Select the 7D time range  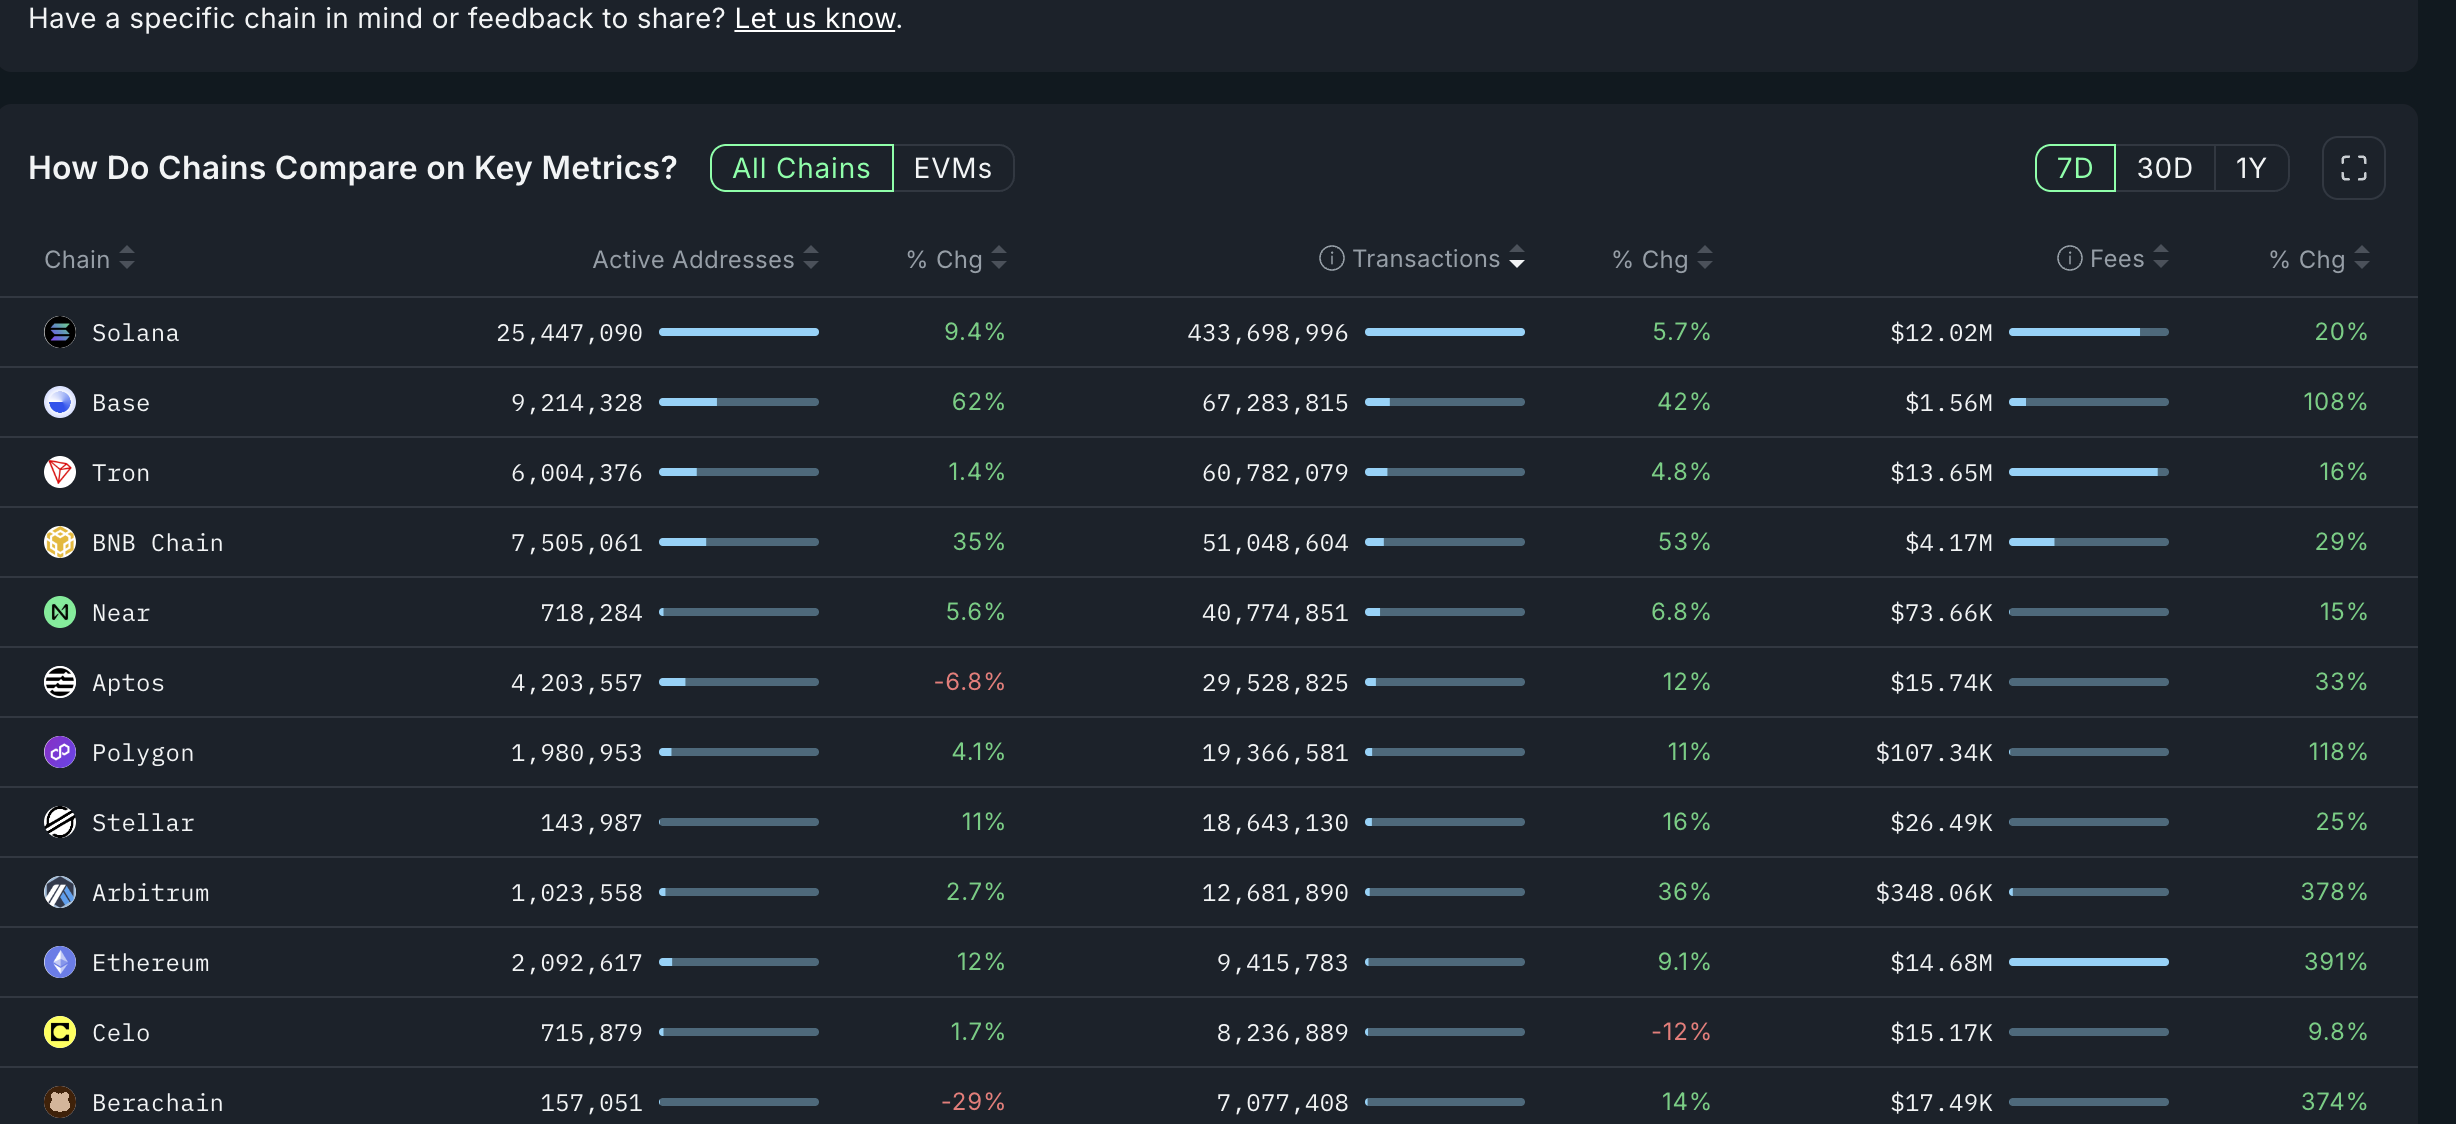2075,168
